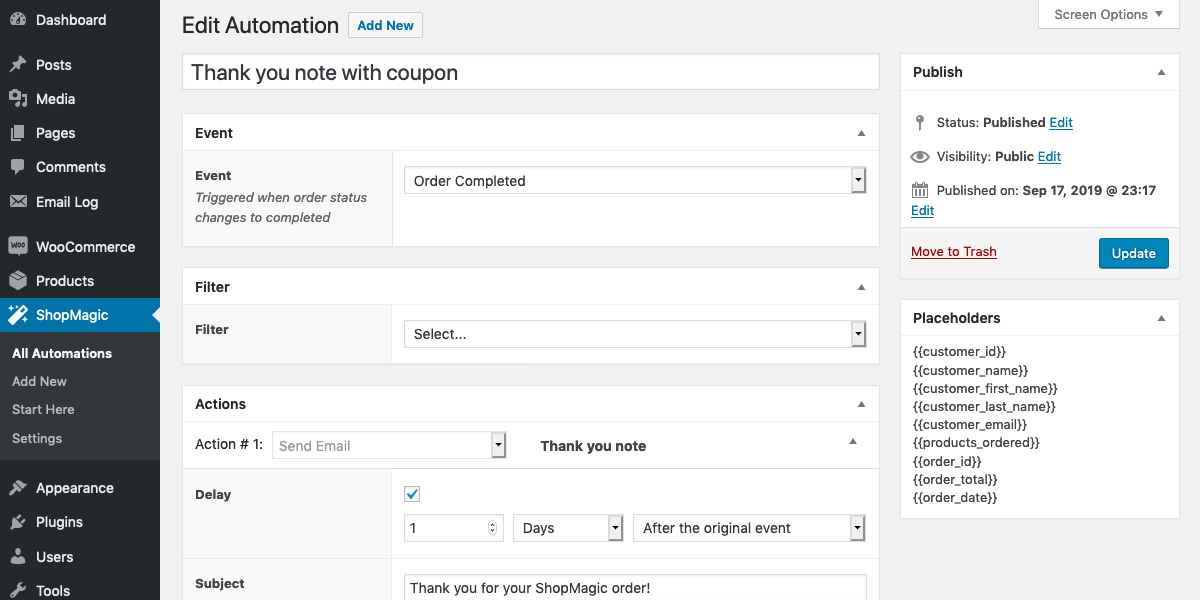Viewport: 1200px width, 600px height.
Task: Open the Settings submenu item
Action: 37,438
